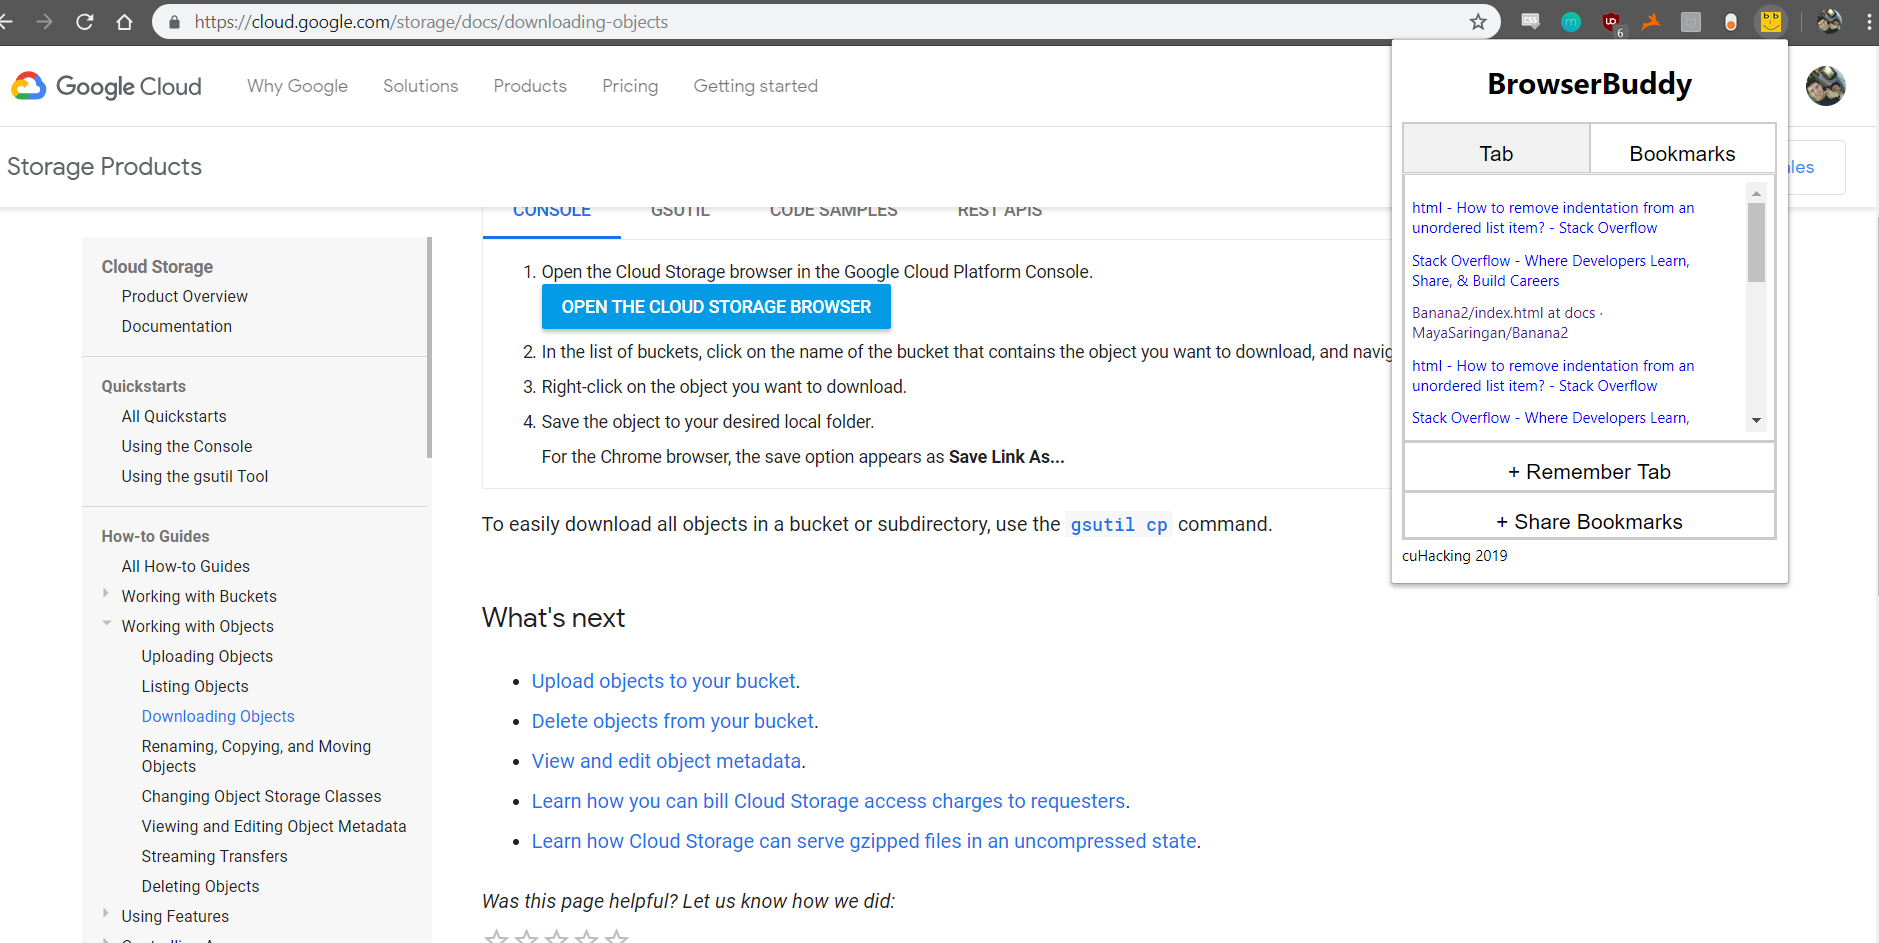
Task: Open the orange rabbit extension icon
Action: [1651, 21]
